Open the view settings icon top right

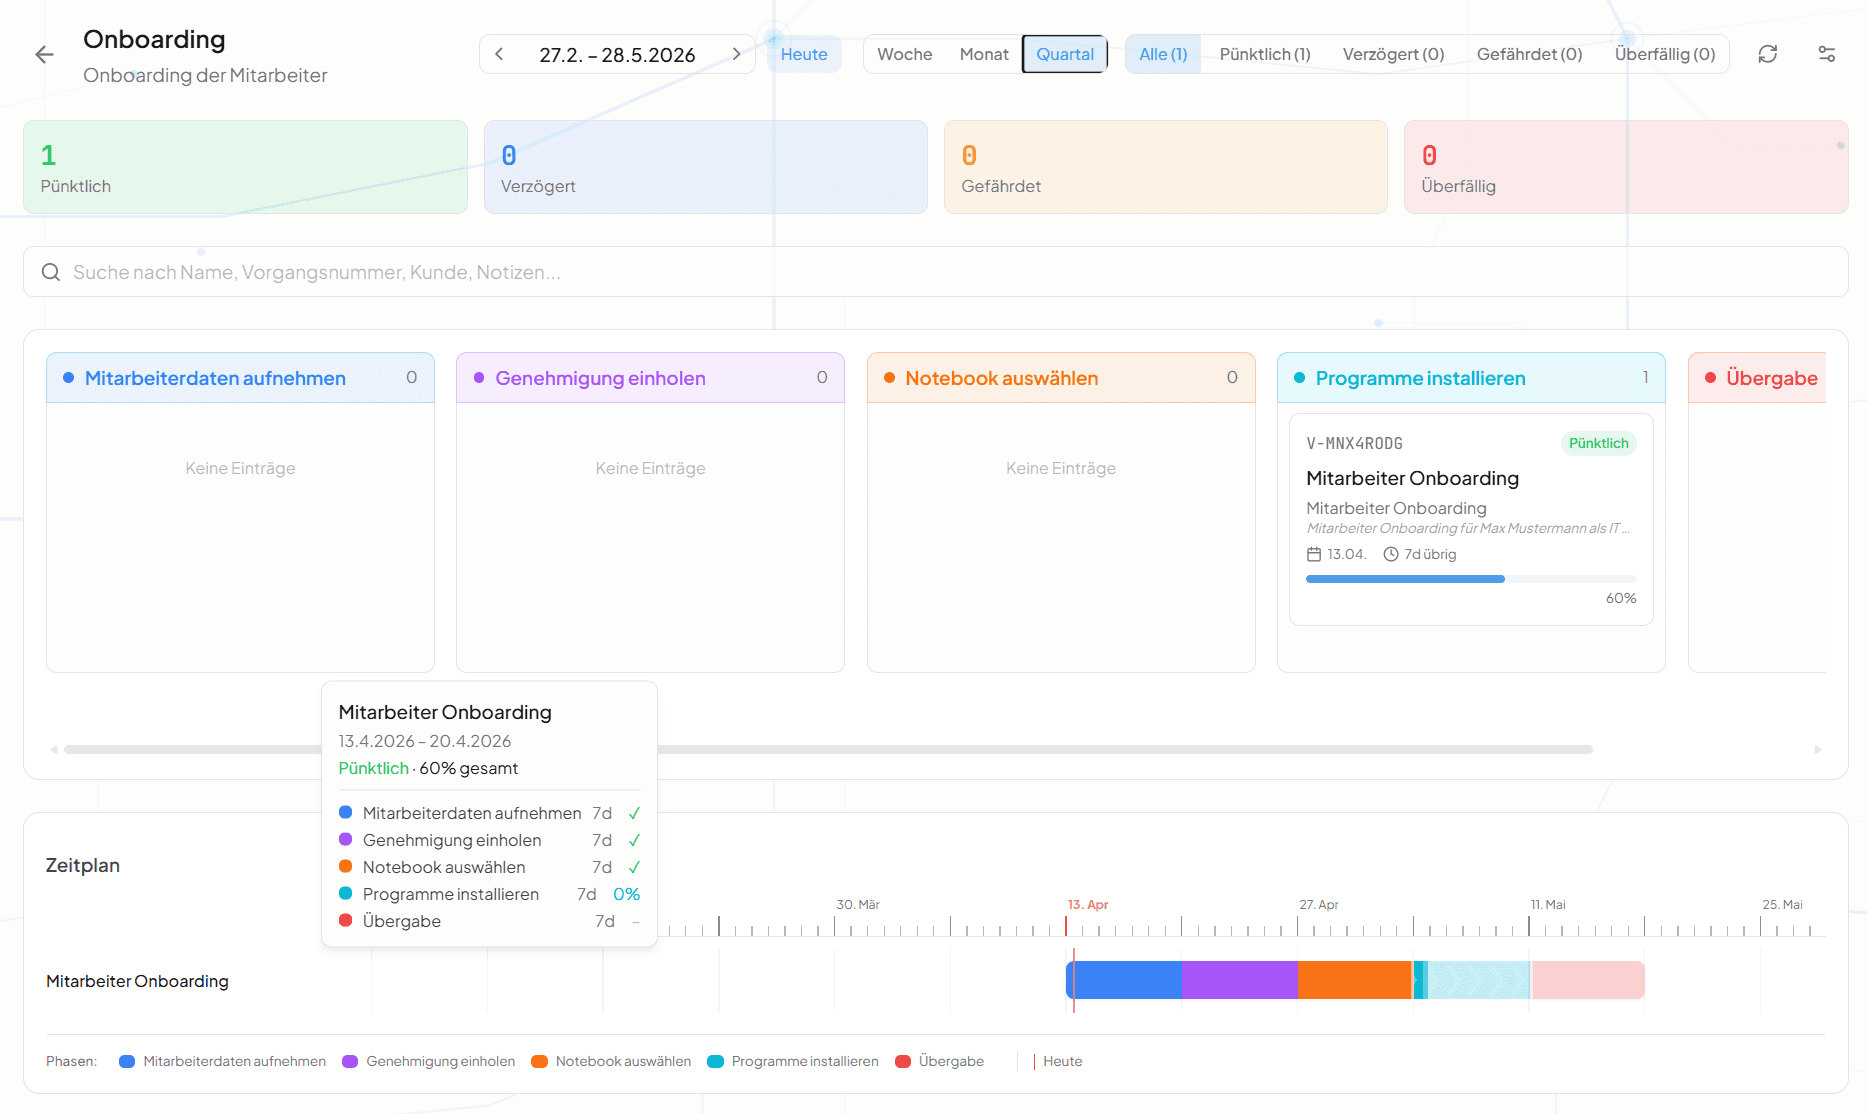click(1827, 54)
